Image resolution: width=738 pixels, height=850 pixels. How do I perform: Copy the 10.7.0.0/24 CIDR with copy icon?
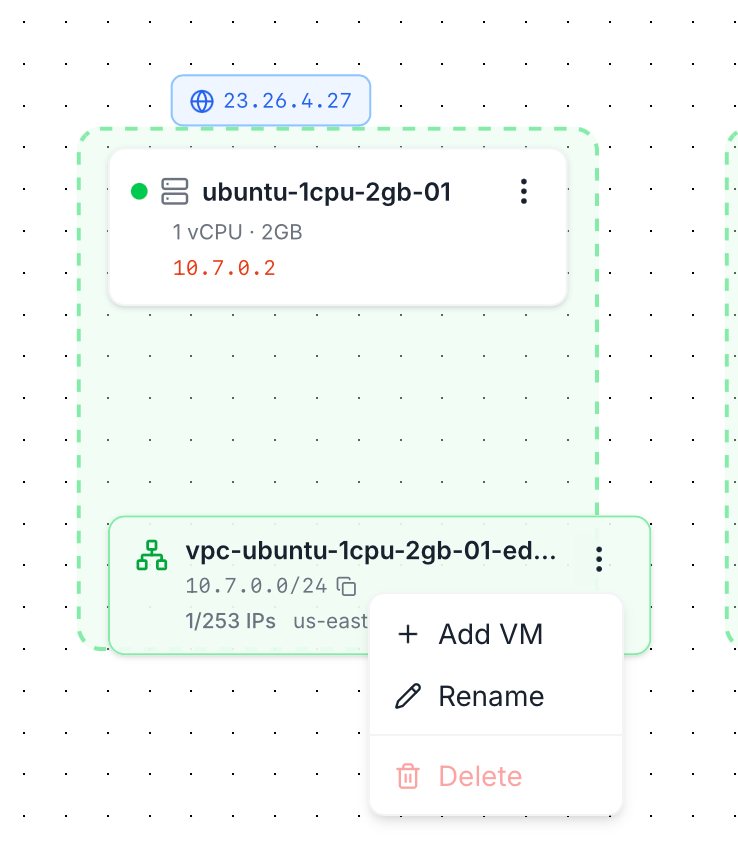346,586
